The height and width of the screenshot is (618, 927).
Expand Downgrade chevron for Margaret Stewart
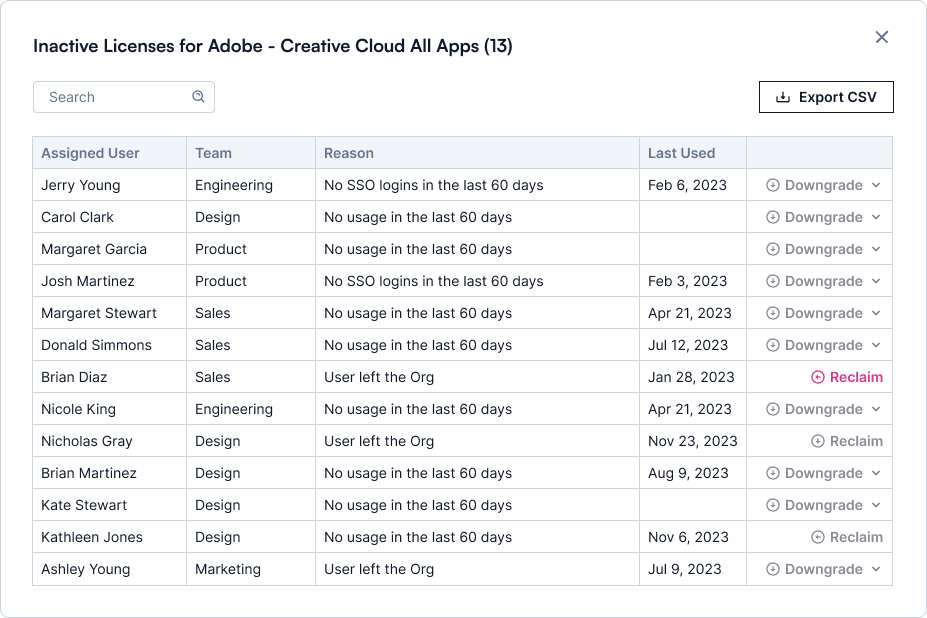click(876, 313)
